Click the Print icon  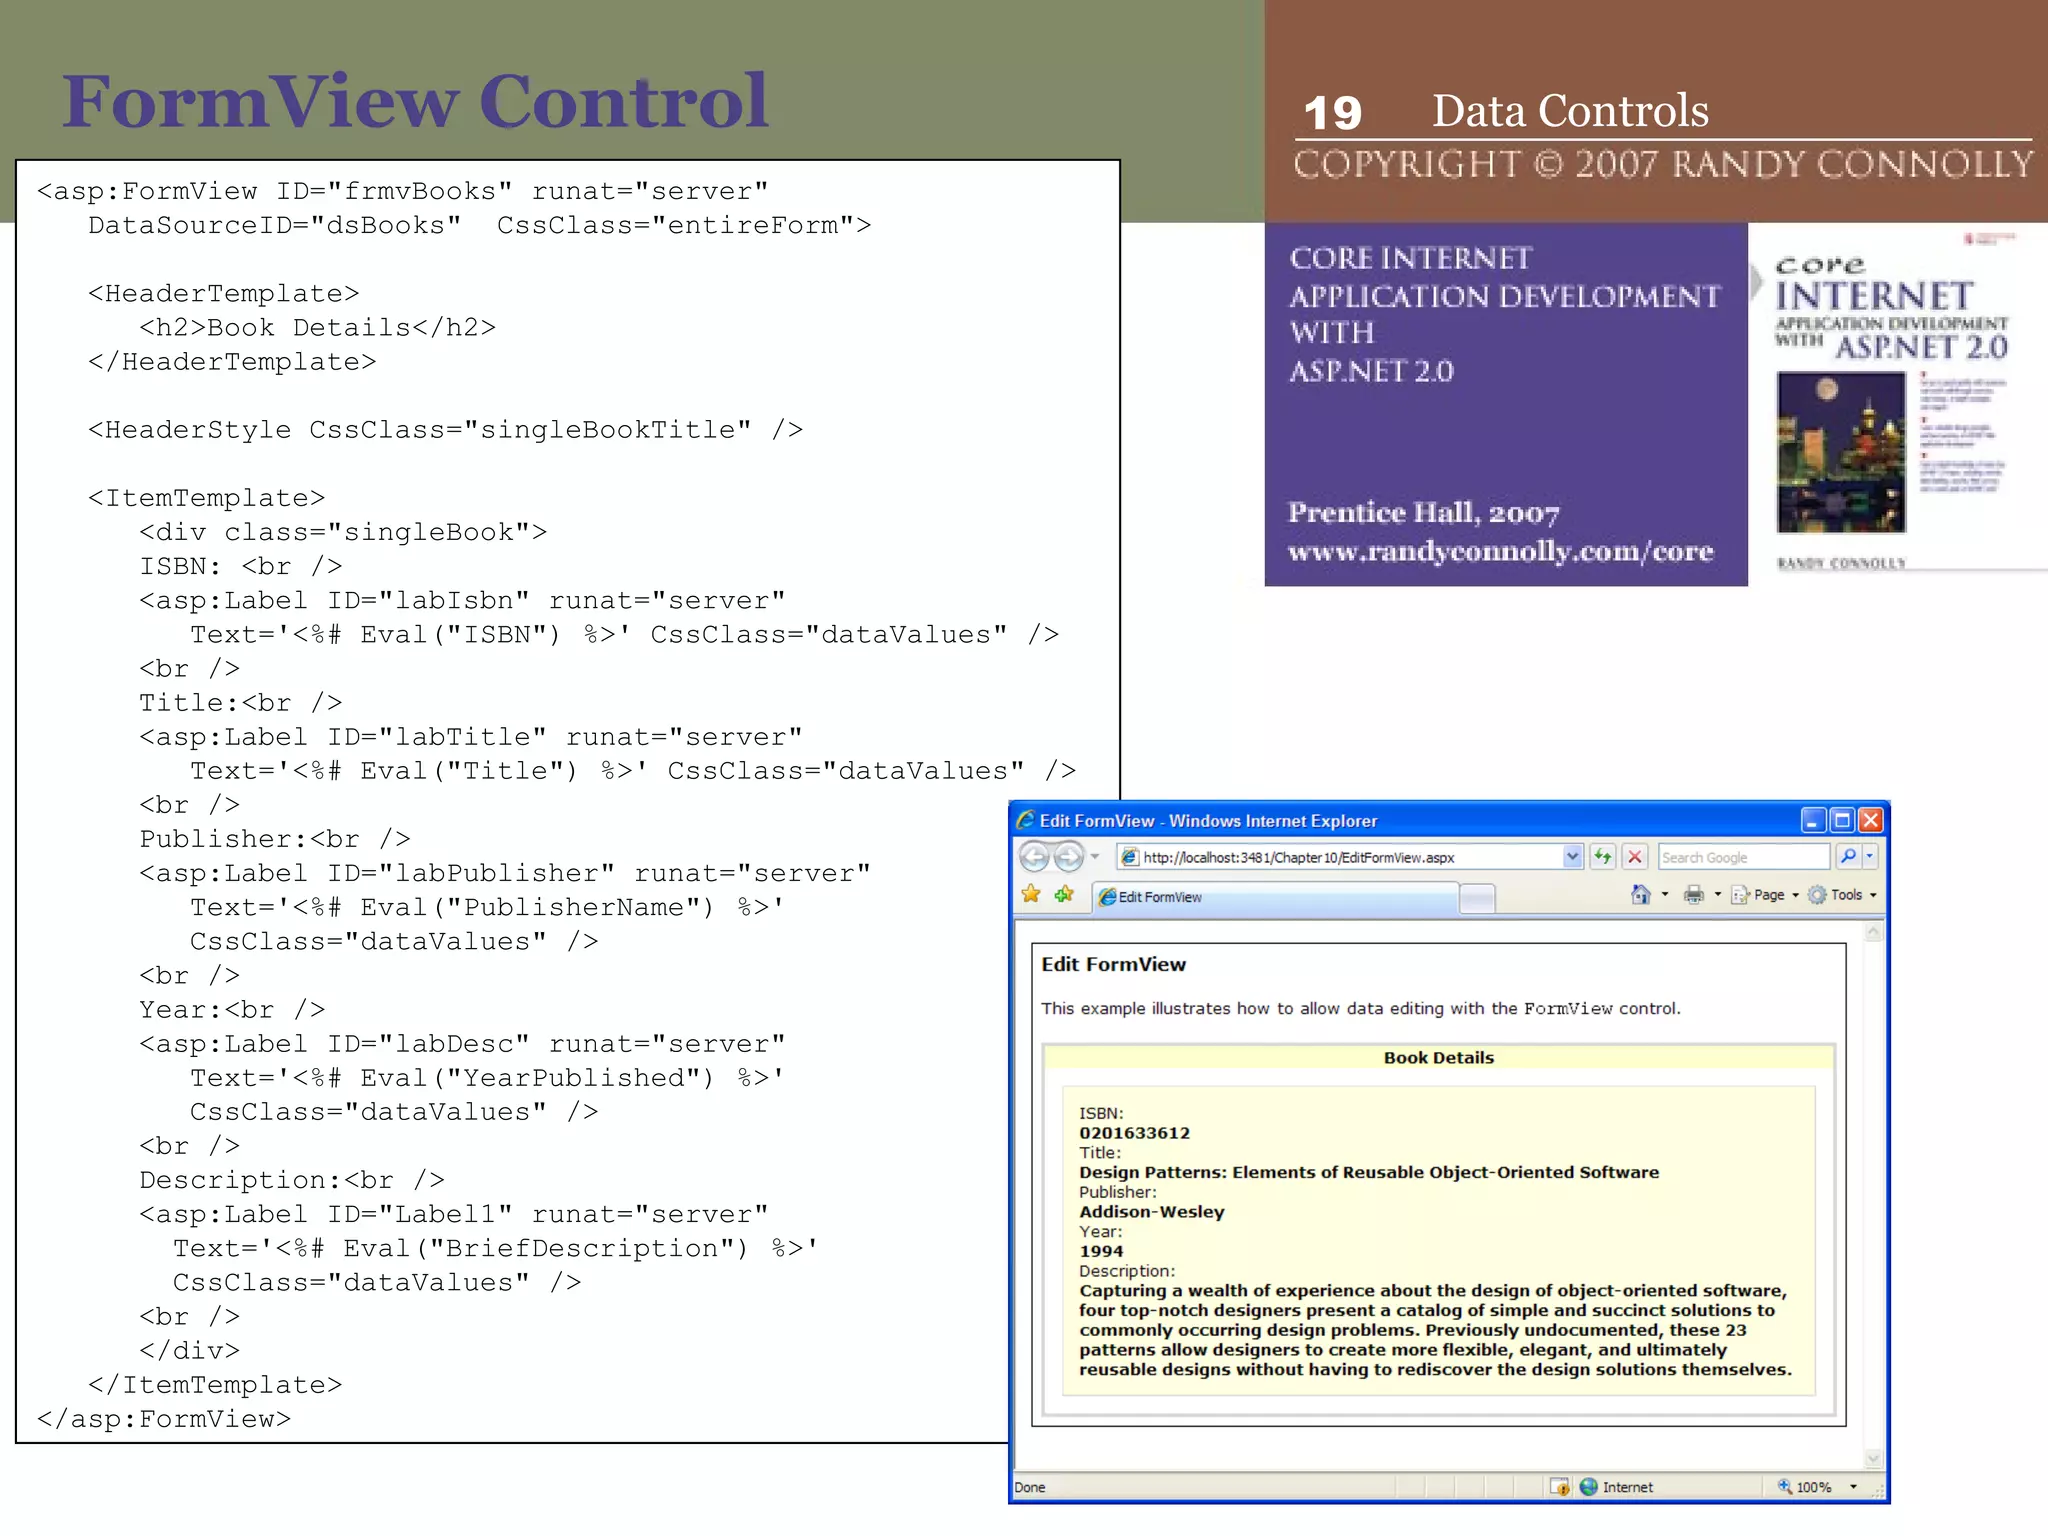pyautogui.click(x=1693, y=895)
